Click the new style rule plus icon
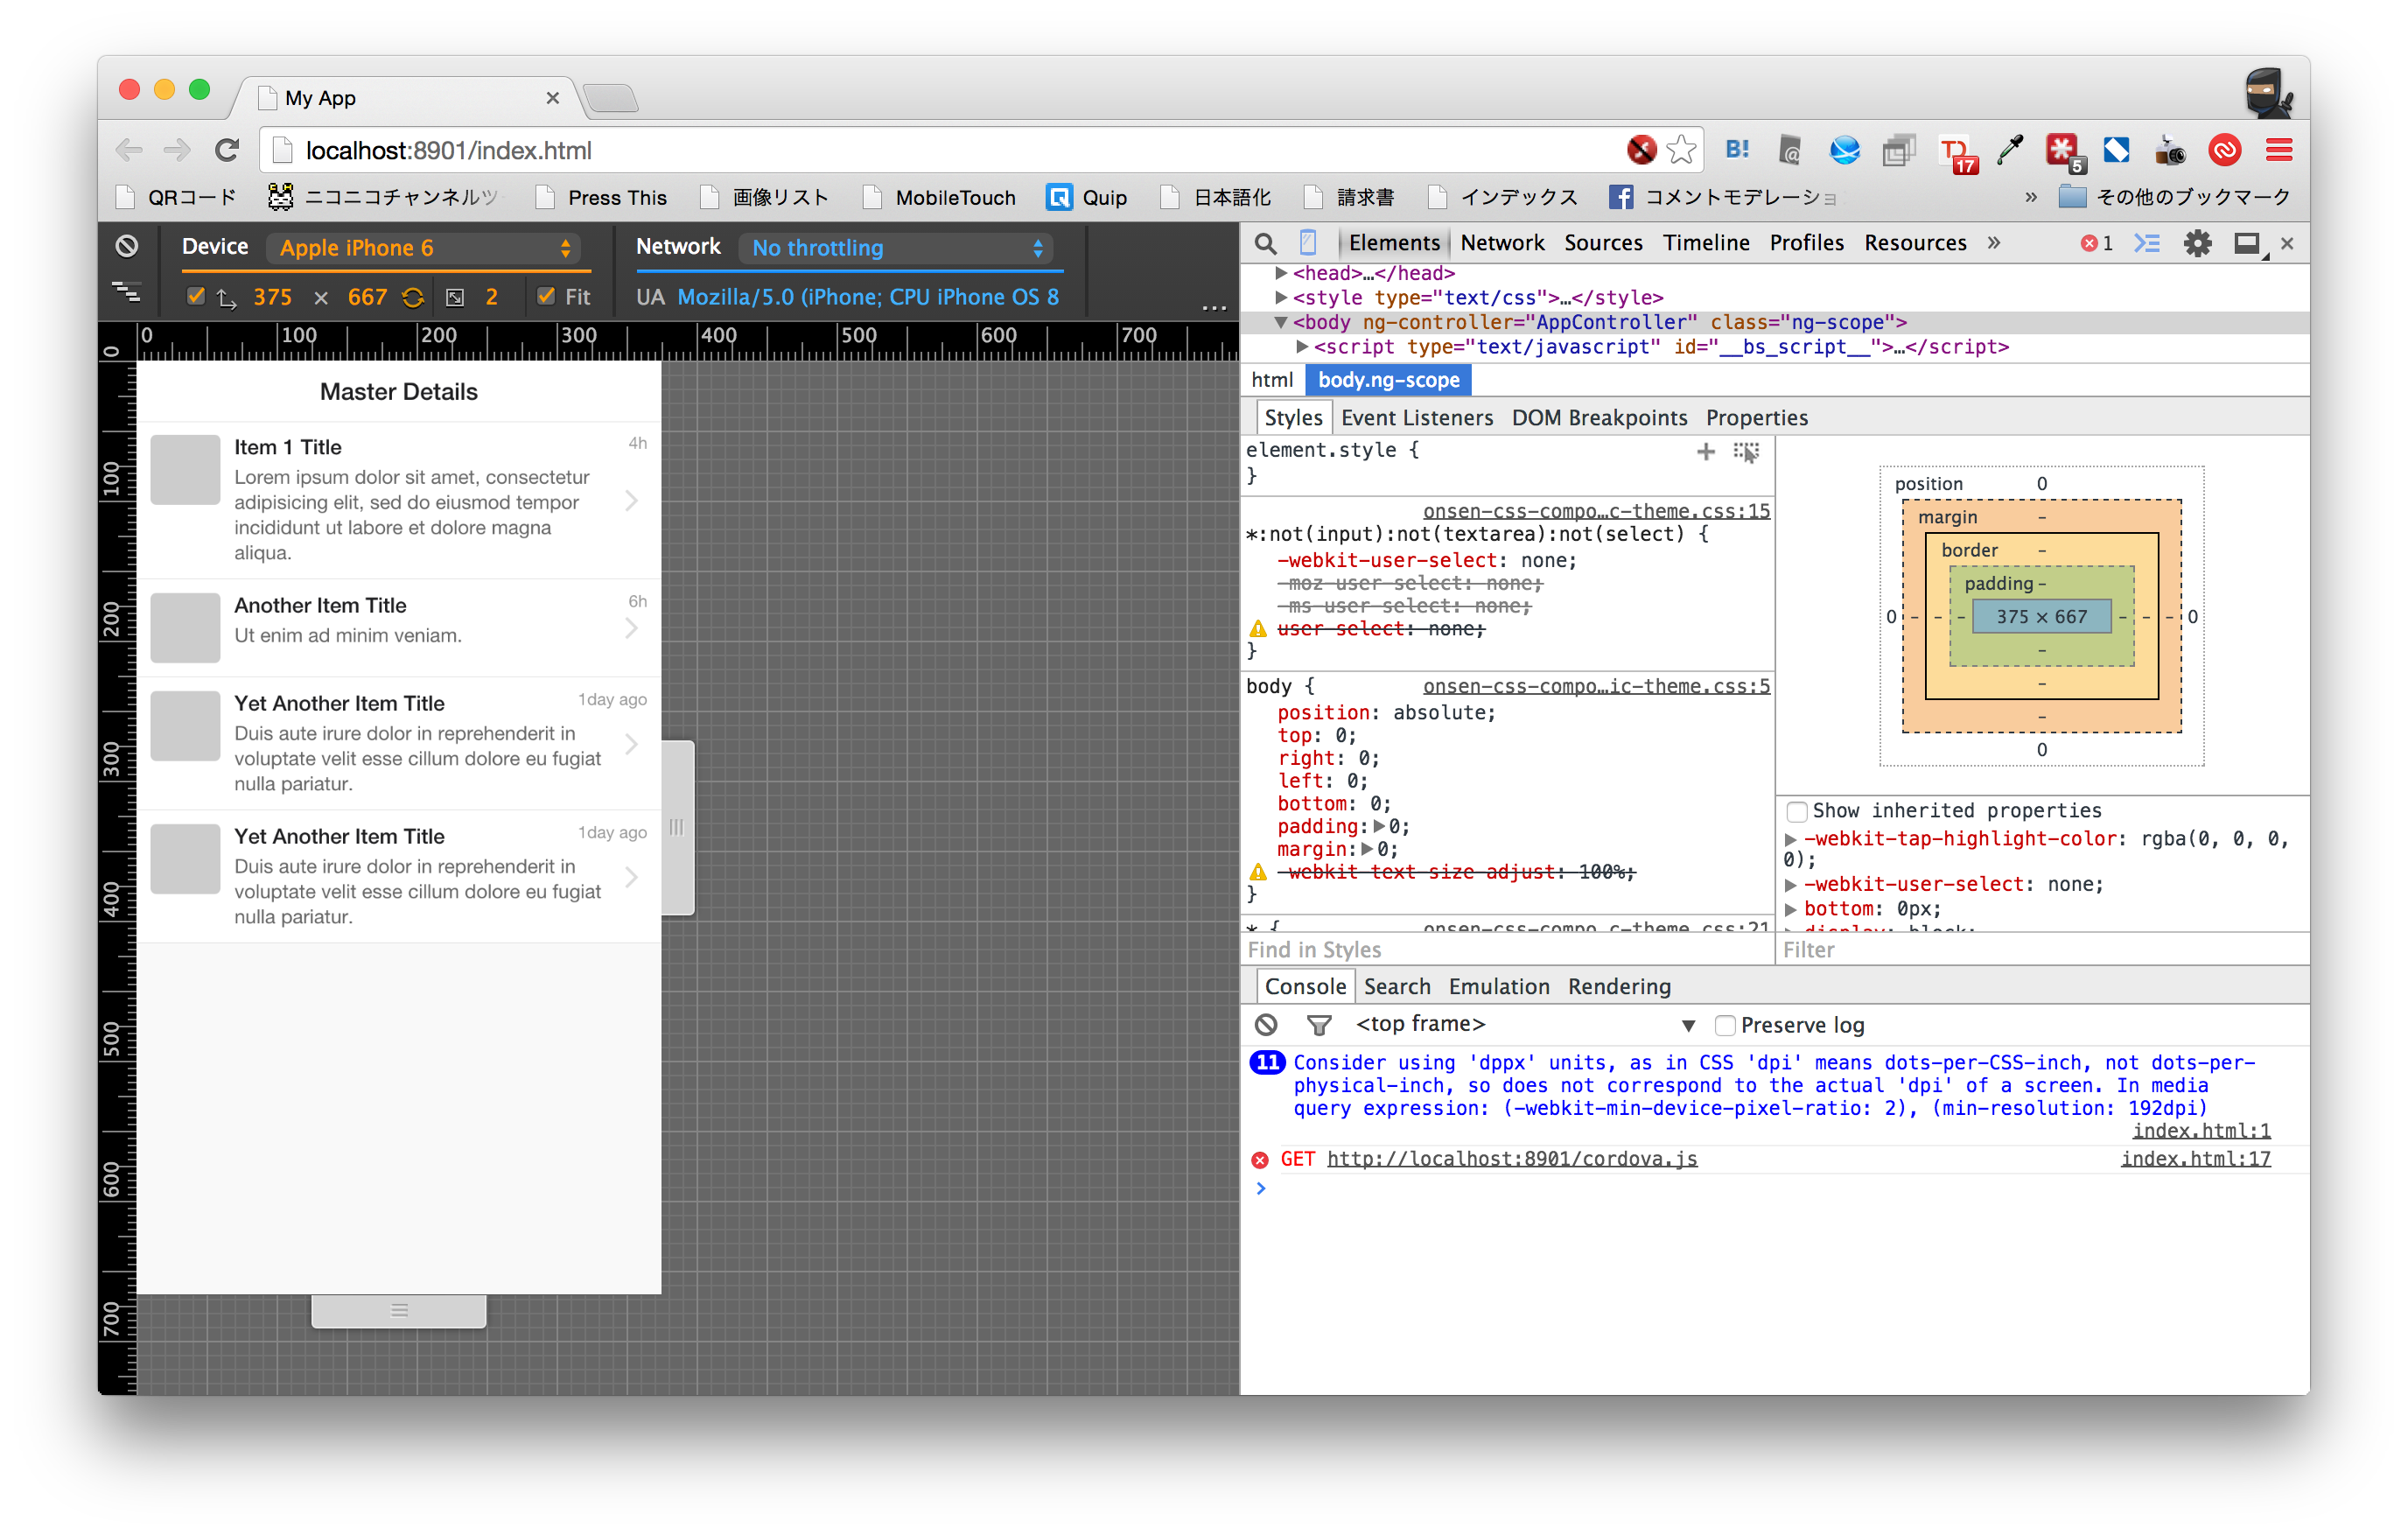Viewport: 2408px width, 1535px height. (x=1705, y=452)
